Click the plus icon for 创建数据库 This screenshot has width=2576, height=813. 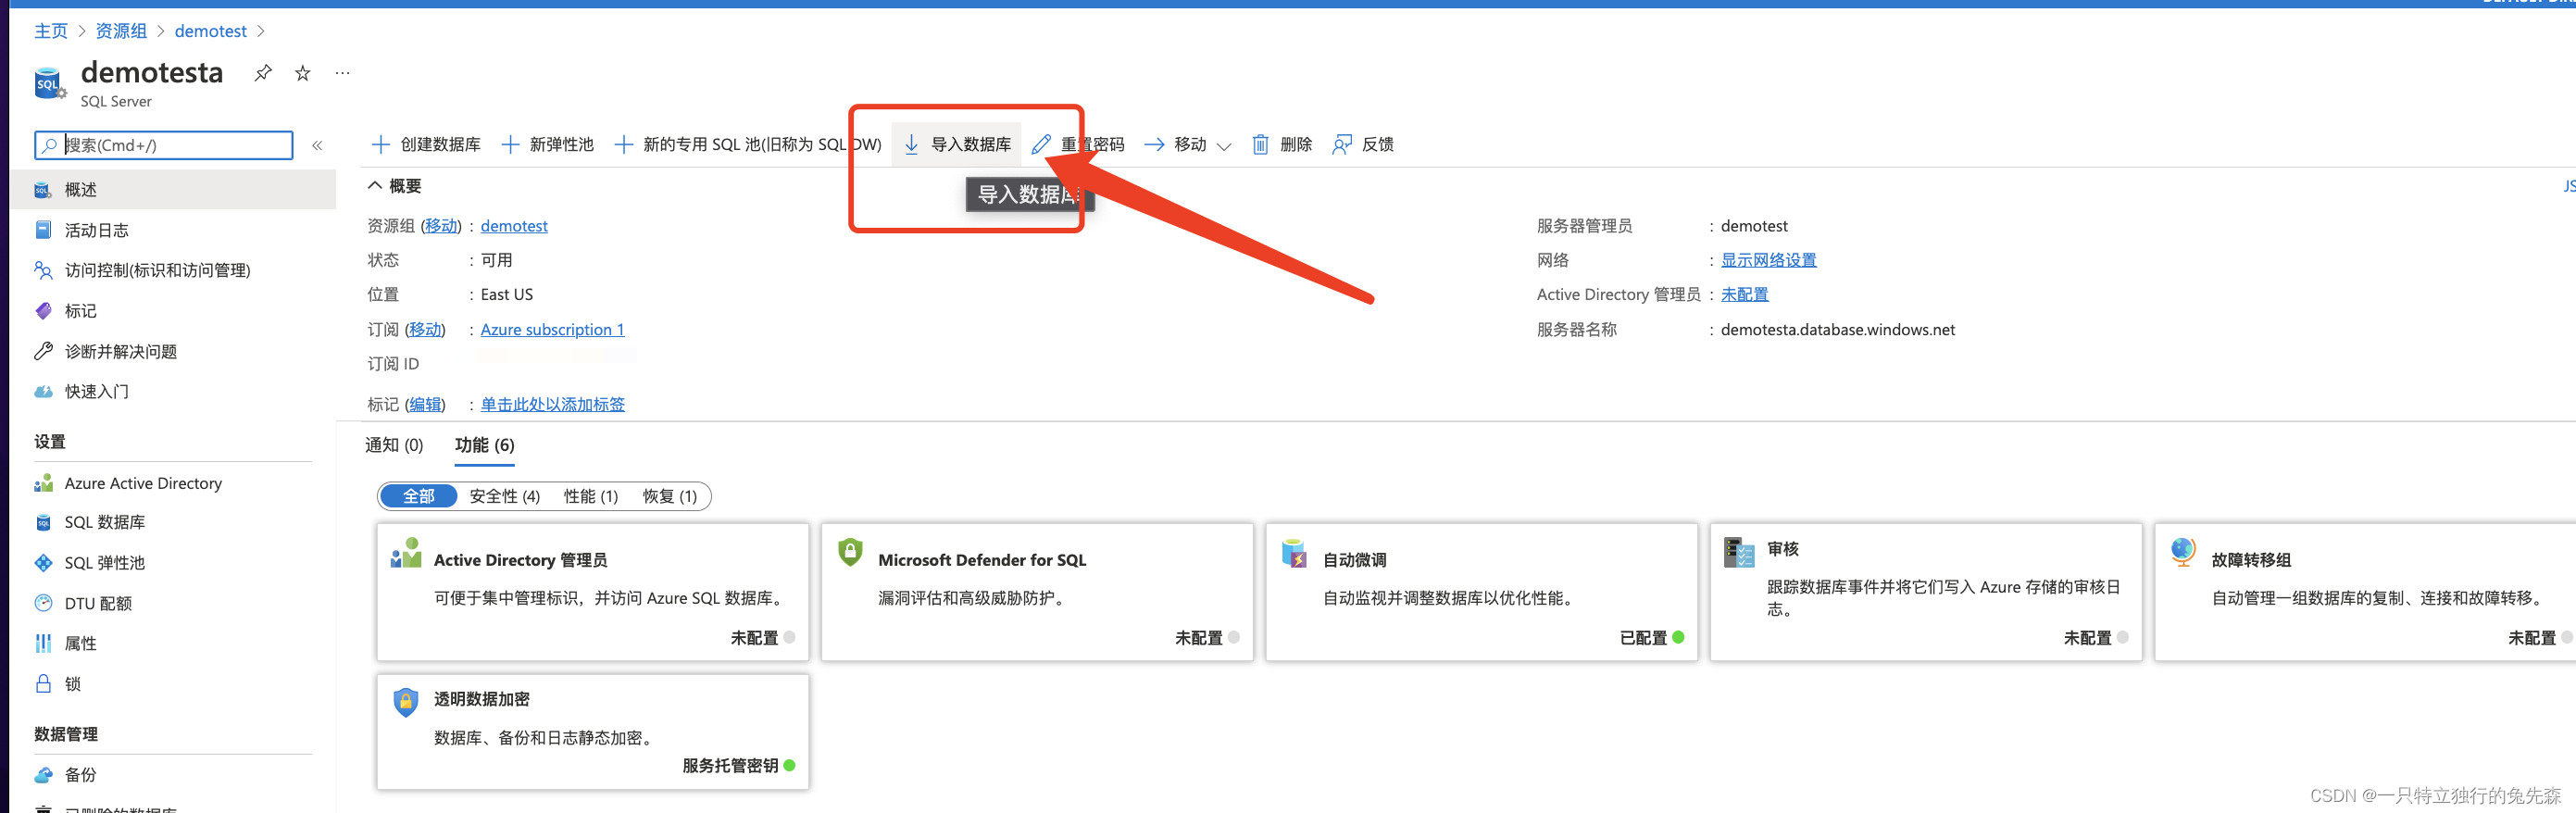380,144
